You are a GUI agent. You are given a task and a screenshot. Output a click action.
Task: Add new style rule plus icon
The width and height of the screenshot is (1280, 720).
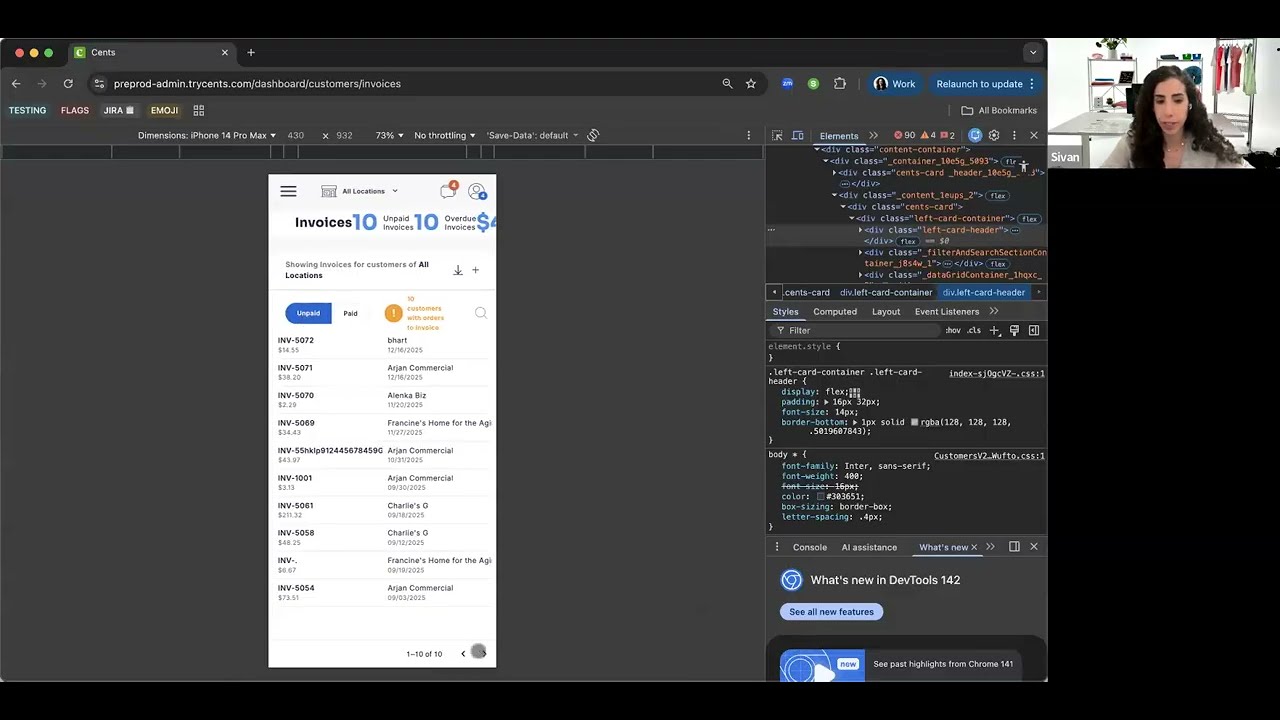[994, 330]
